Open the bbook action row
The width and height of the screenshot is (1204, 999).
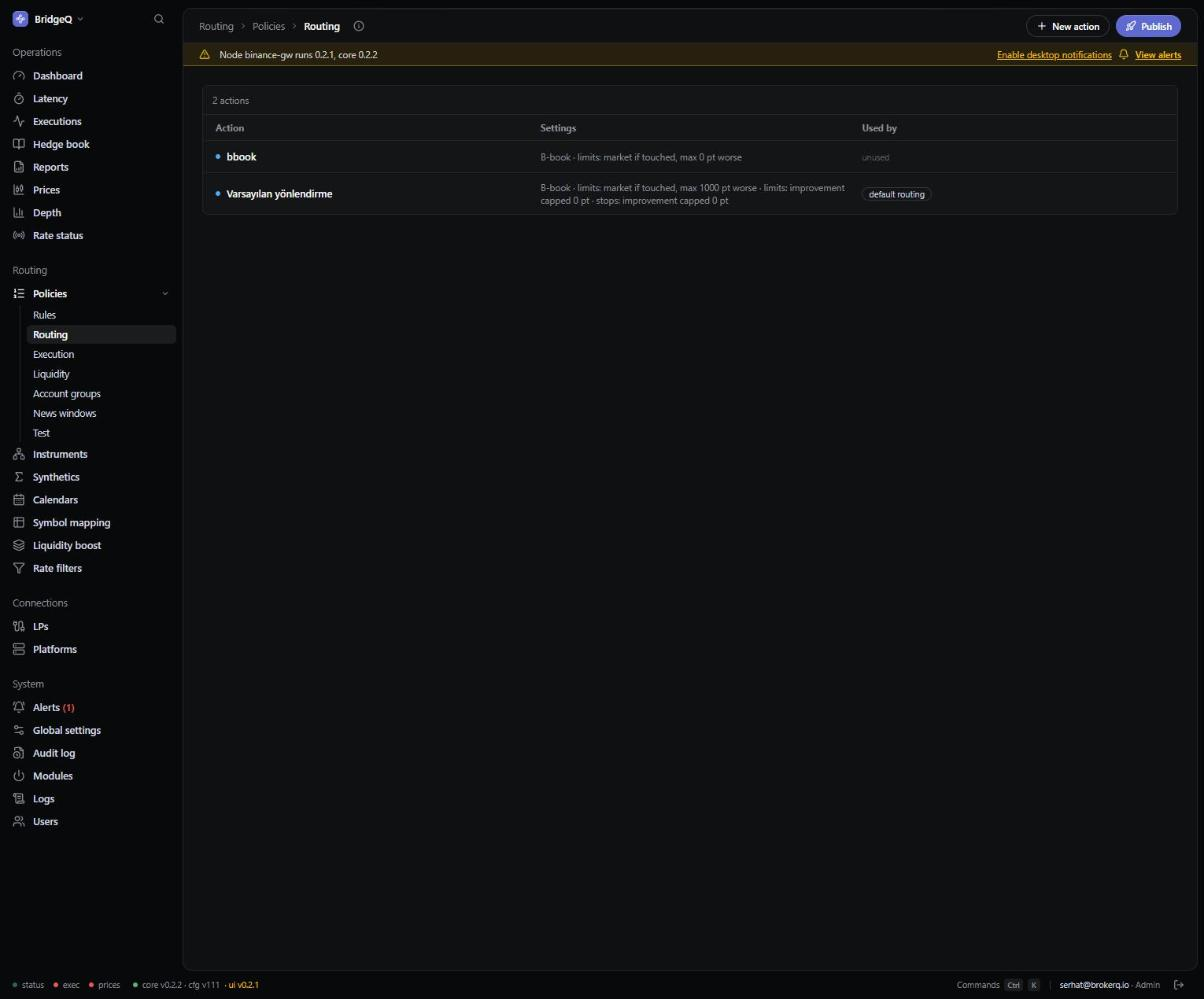689,157
